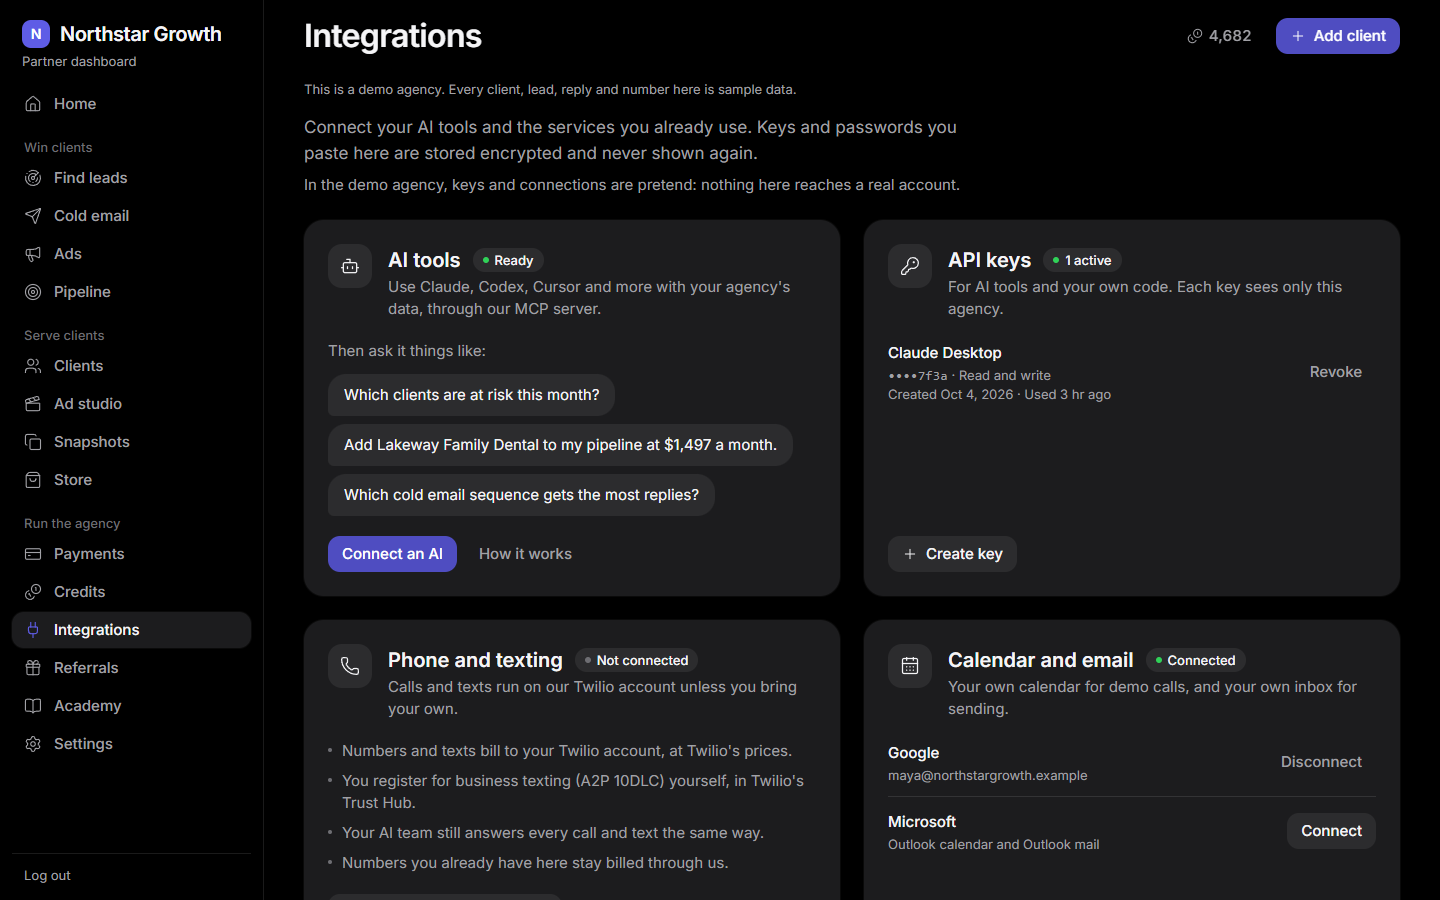Click the Connect an AI button

pyautogui.click(x=392, y=554)
